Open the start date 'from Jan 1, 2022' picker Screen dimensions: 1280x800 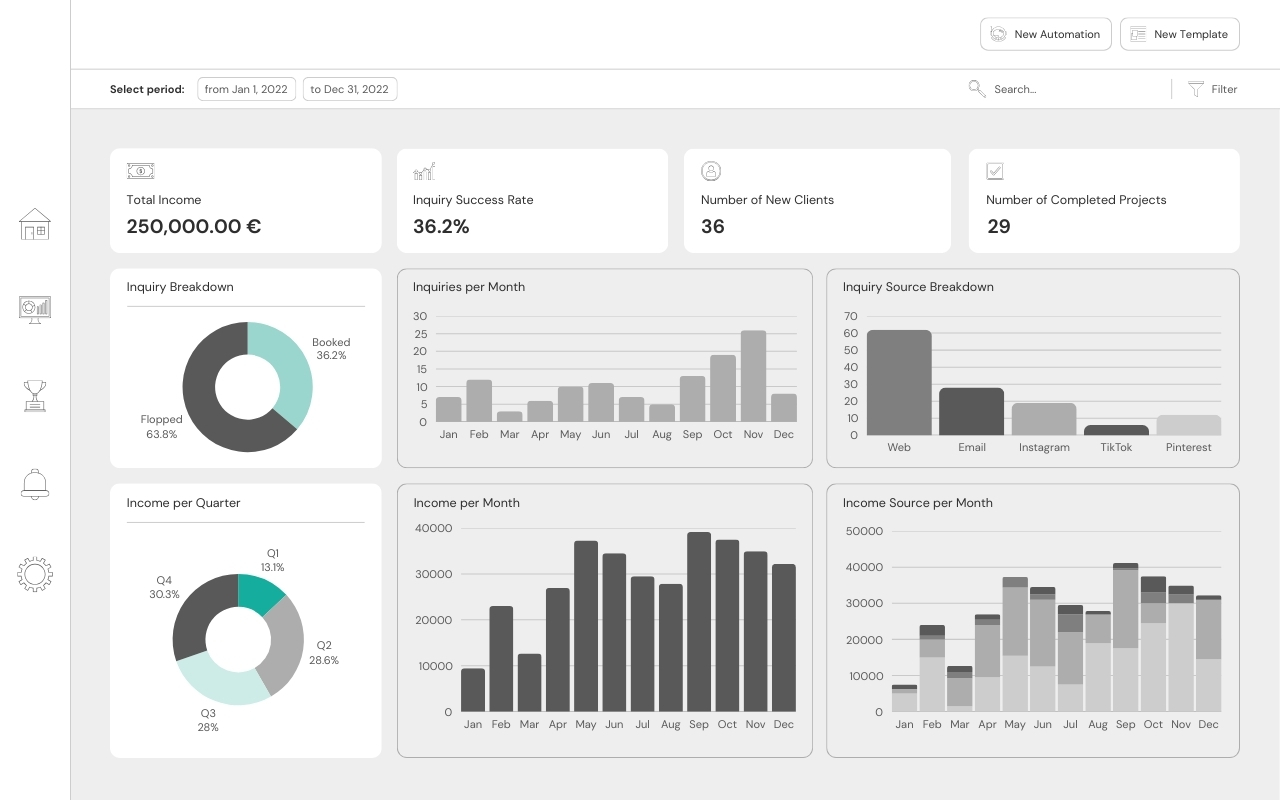tap(246, 89)
